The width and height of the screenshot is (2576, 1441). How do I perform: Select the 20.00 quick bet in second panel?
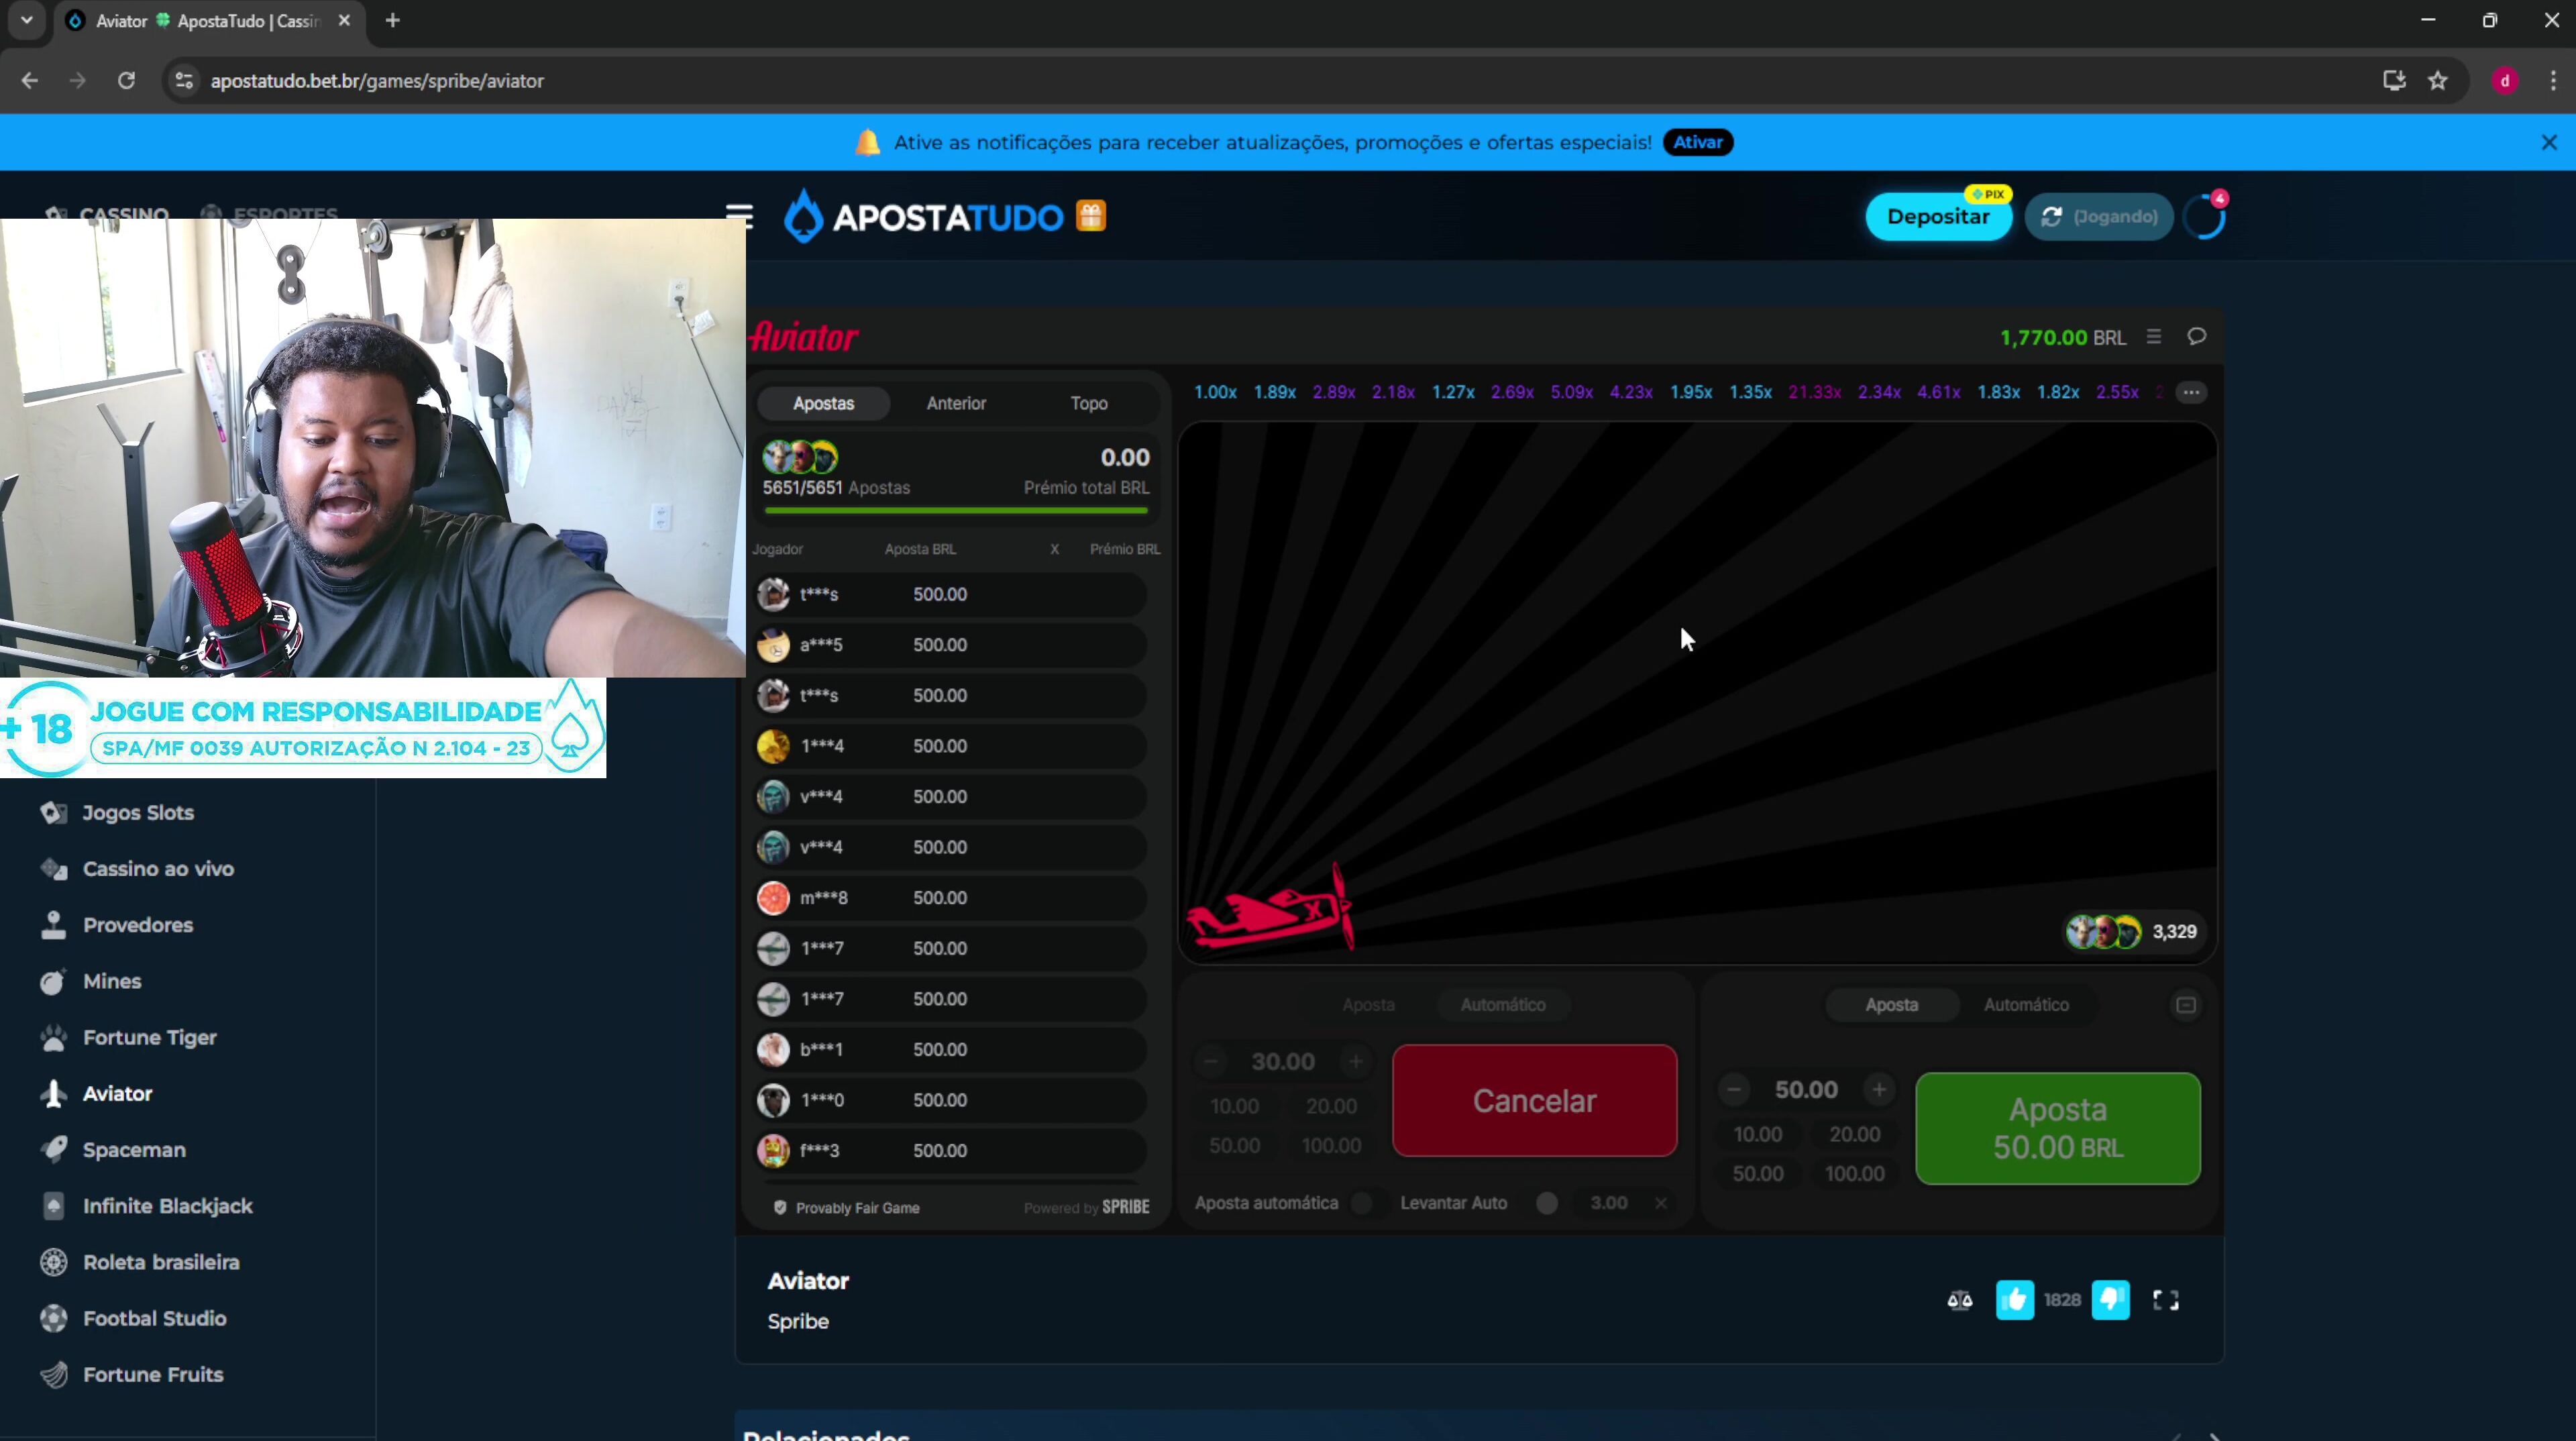click(x=1854, y=1134)
